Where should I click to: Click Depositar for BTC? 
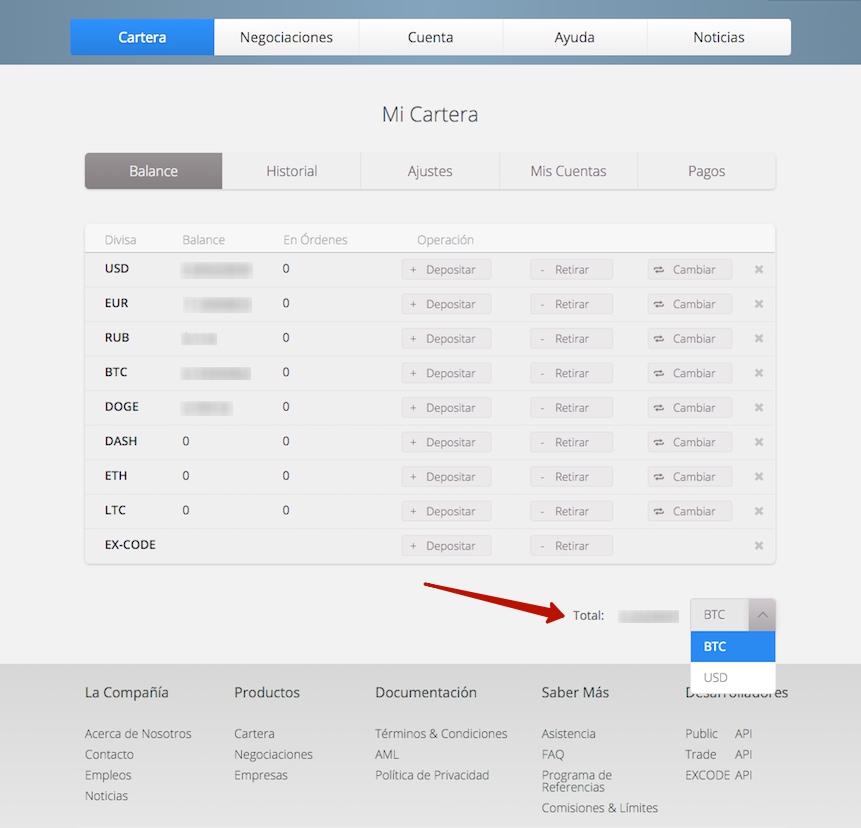[x=446, y=373]
